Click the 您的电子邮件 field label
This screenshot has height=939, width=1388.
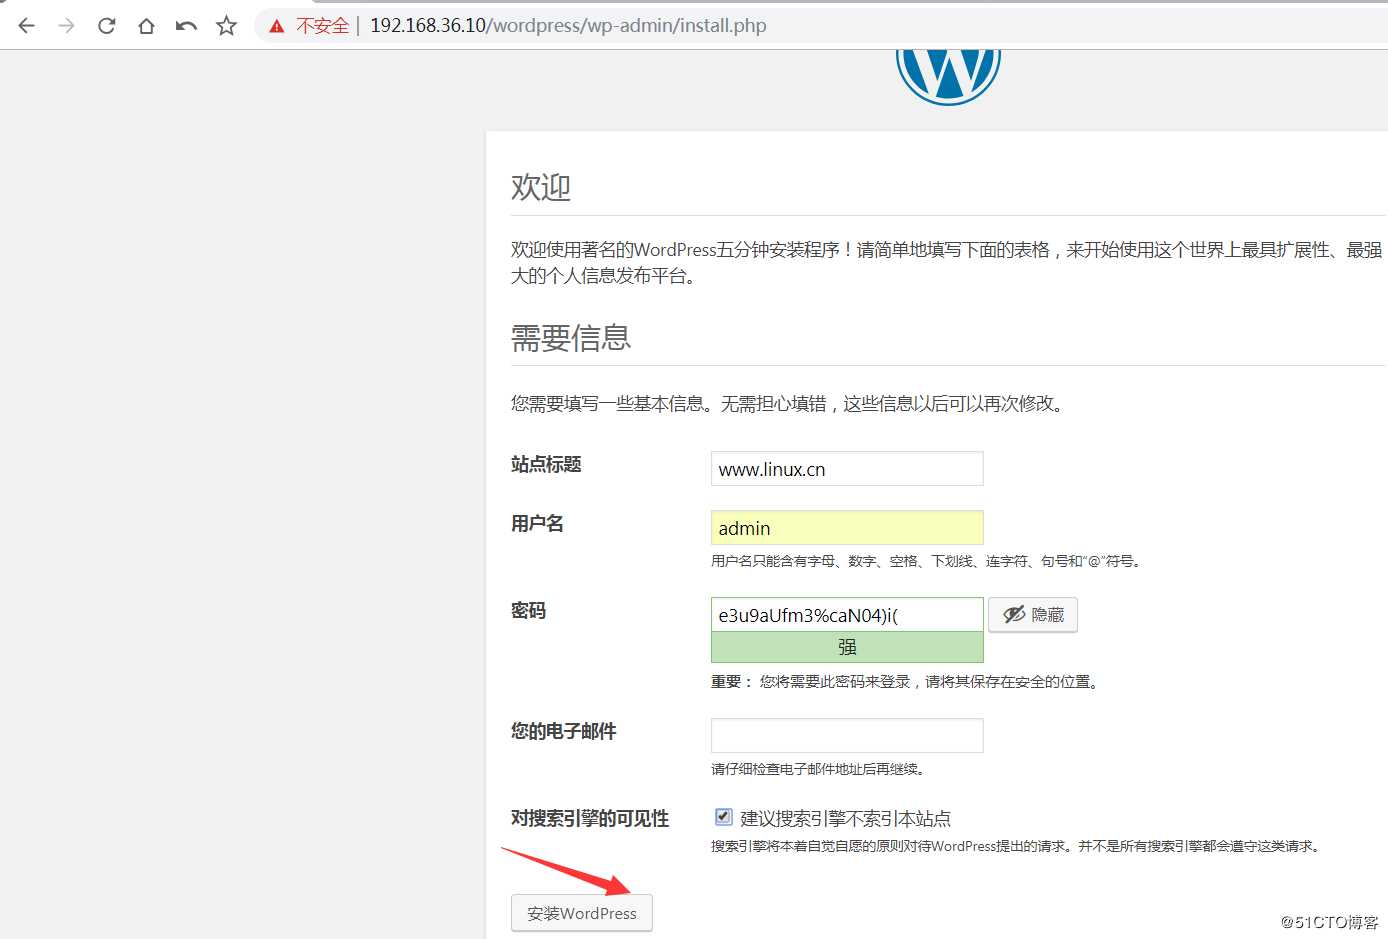coord(564,732)
